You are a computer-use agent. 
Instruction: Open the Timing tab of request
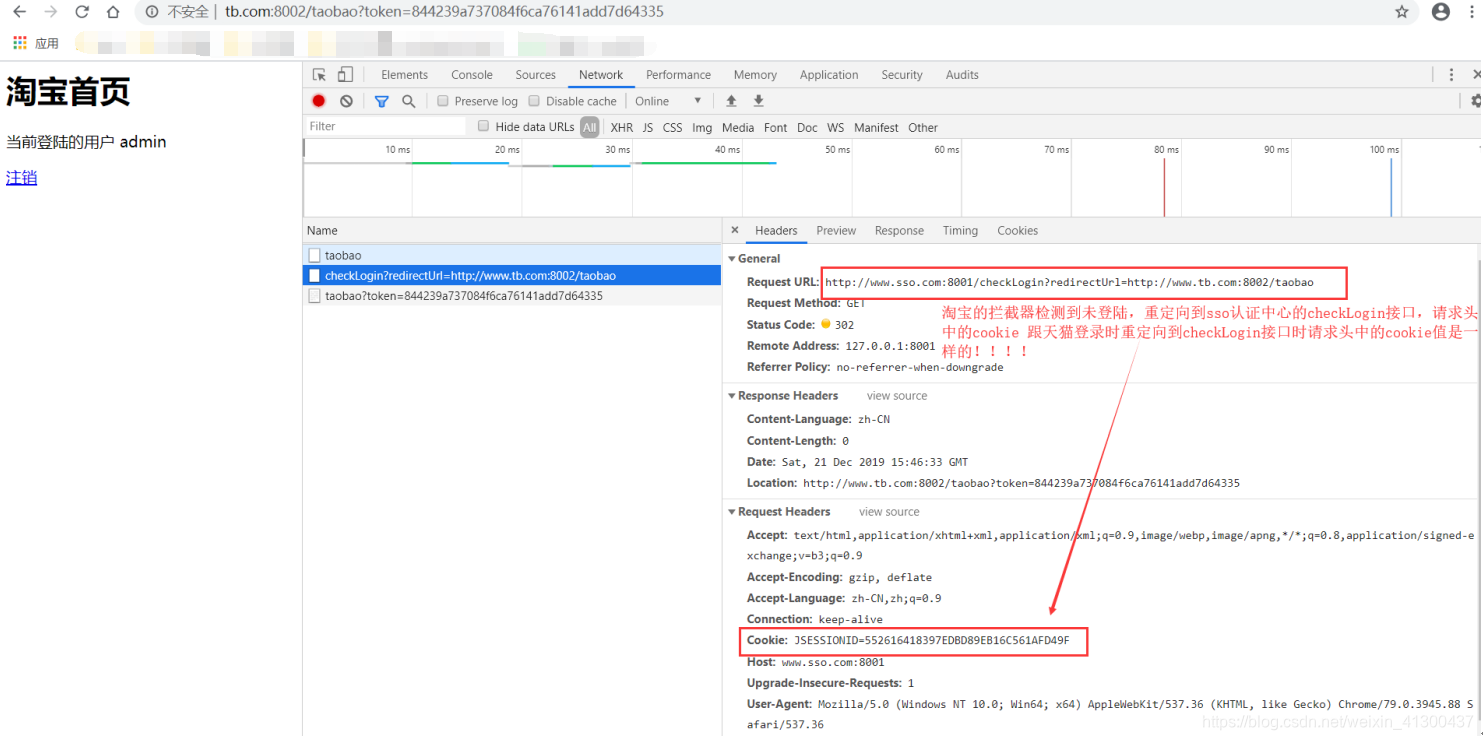coord(960,230)
